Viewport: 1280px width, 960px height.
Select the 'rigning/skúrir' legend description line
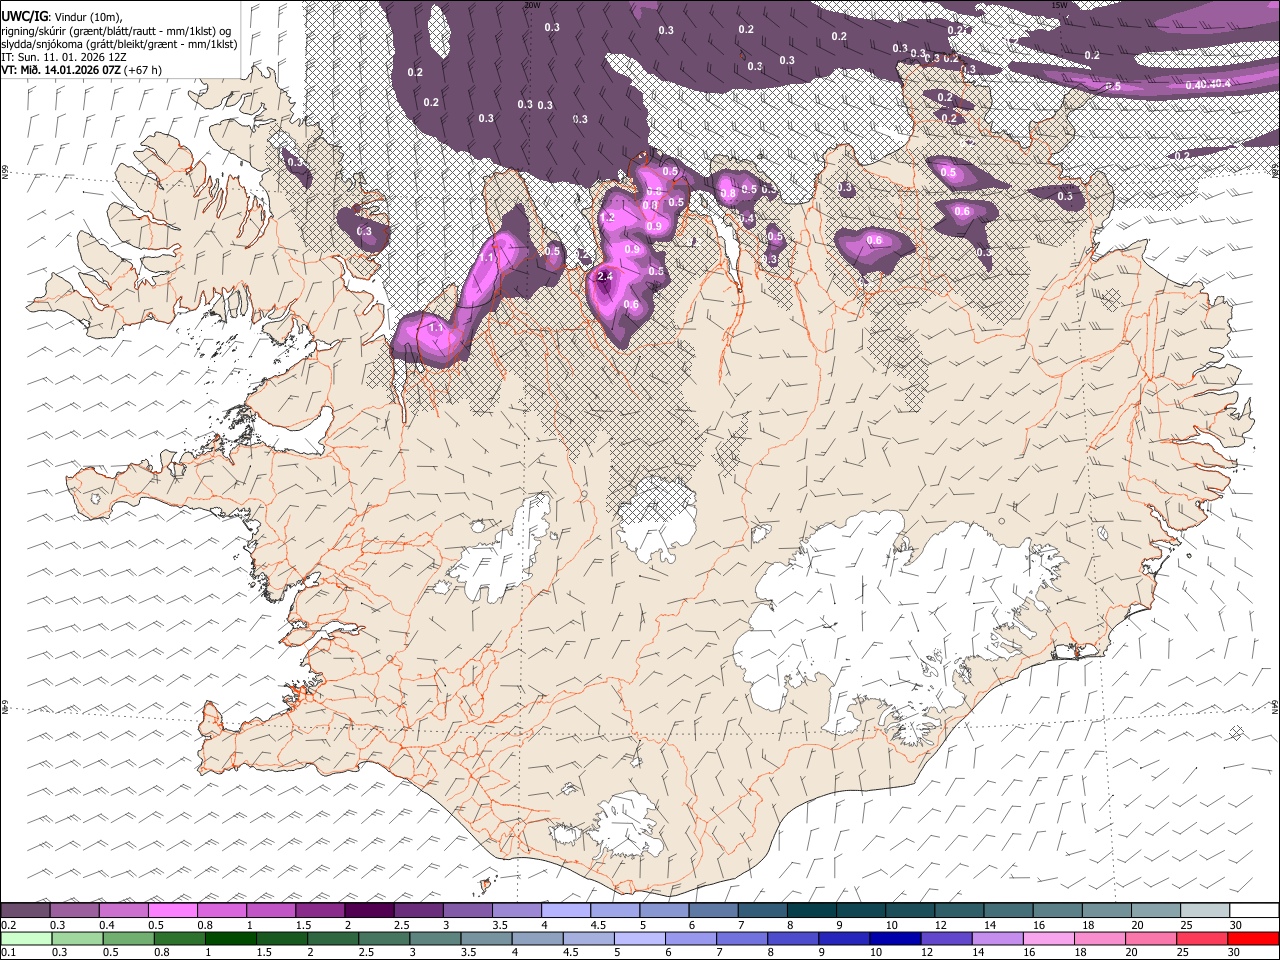[116, 31]
